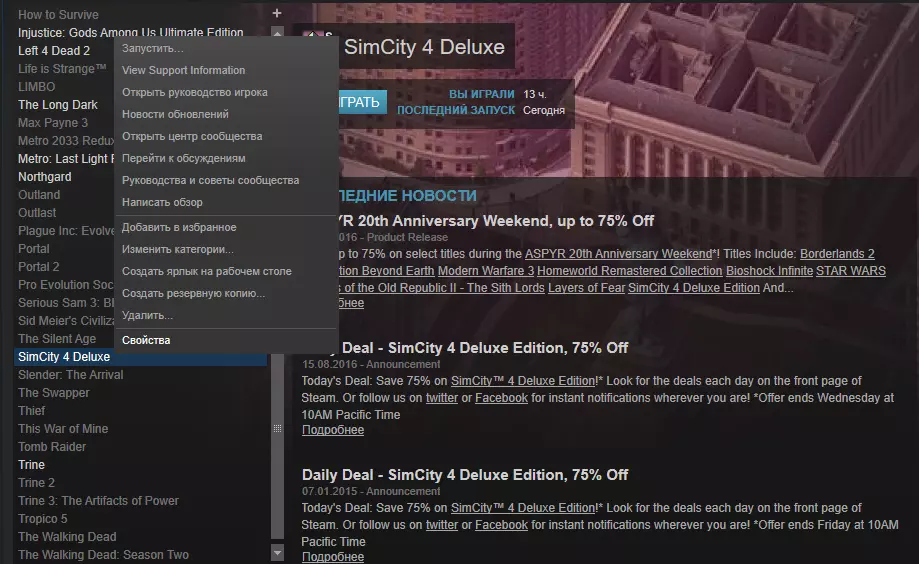Open ASPYR 20th Anniversary Weekend link
This screenshot has height=564, width=919.
point(618,254)
